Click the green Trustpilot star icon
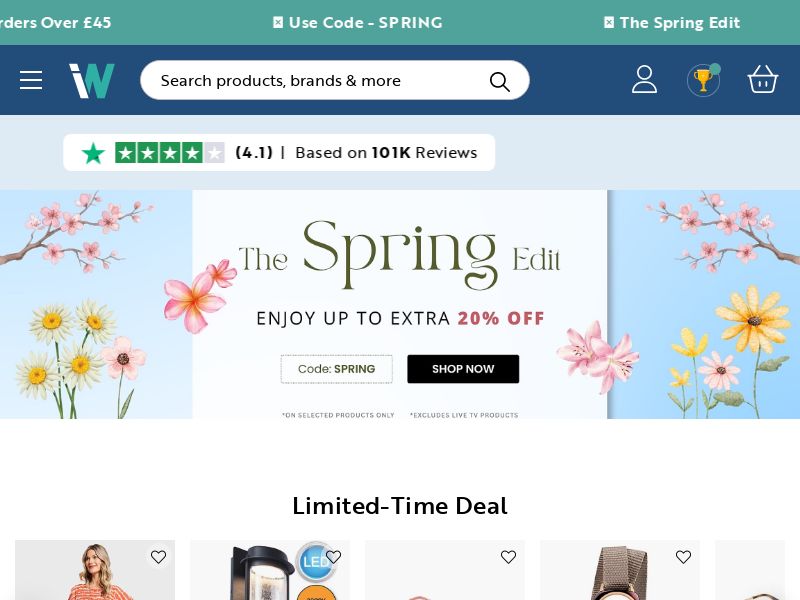Image resolution: width=800 pixels, height=600 pixels. [93, 153]
